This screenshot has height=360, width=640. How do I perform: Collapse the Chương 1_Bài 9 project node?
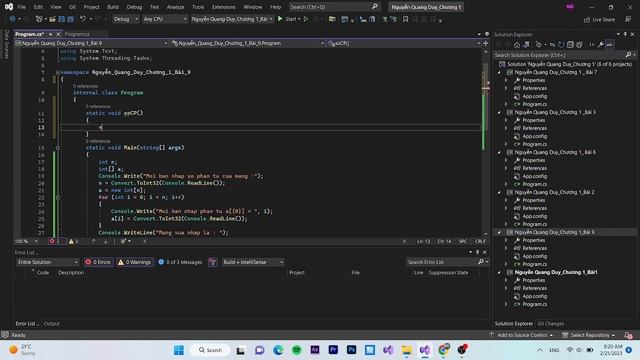[x=499, y=232]
